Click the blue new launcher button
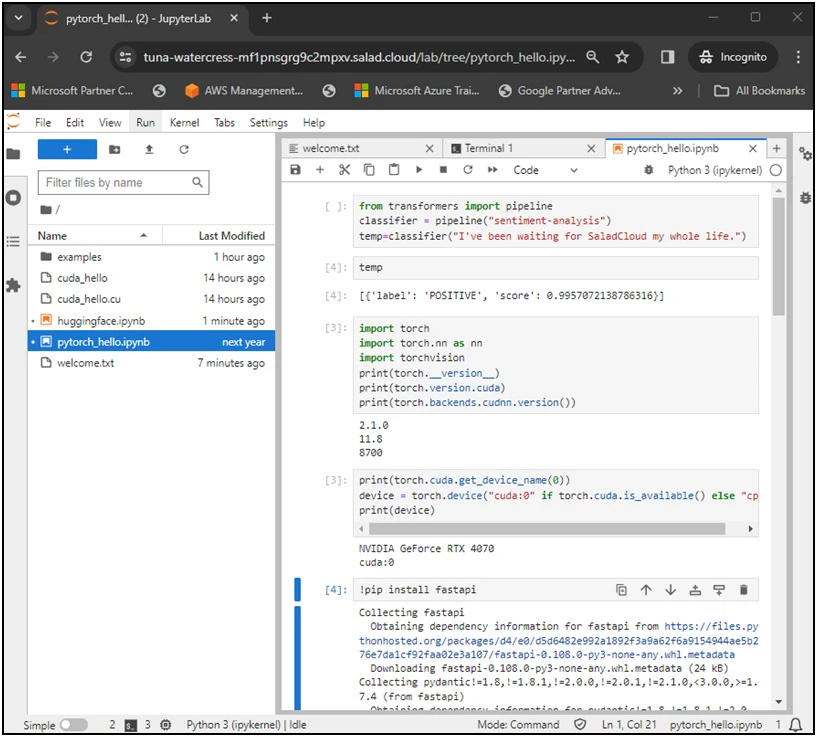The height and width of the screenshot is (737, 817). pyautogui.click(x=67, y=149)
